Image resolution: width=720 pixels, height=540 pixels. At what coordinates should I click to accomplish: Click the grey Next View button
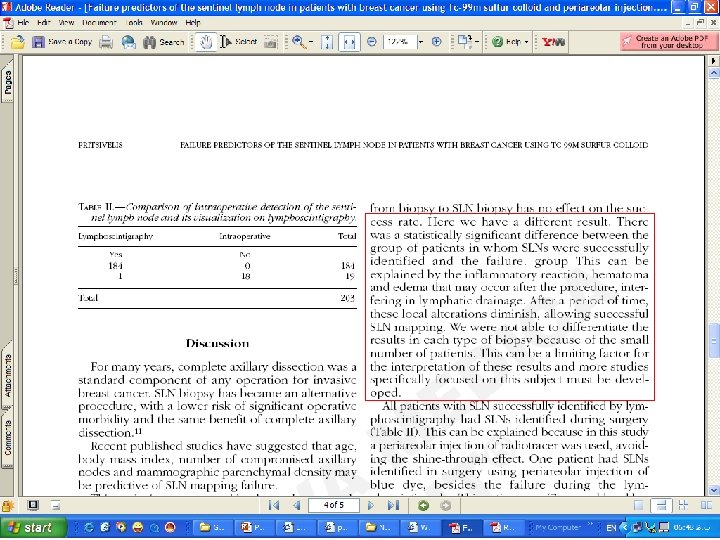(445, 506)
